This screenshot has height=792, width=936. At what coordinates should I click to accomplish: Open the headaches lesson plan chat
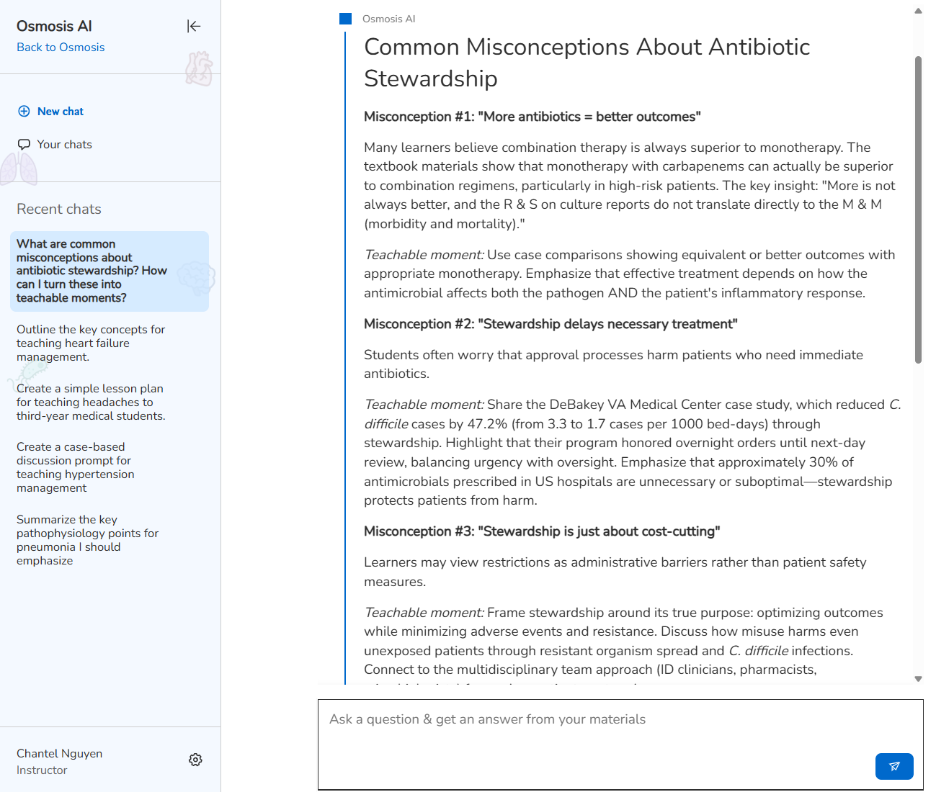(x=91, y=402)
